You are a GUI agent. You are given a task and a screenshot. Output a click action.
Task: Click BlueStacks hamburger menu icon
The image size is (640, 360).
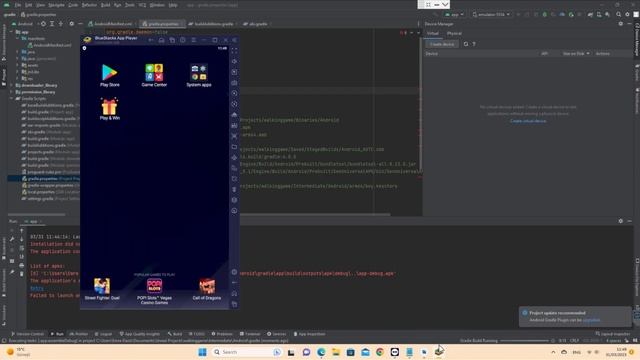[193, 40]
